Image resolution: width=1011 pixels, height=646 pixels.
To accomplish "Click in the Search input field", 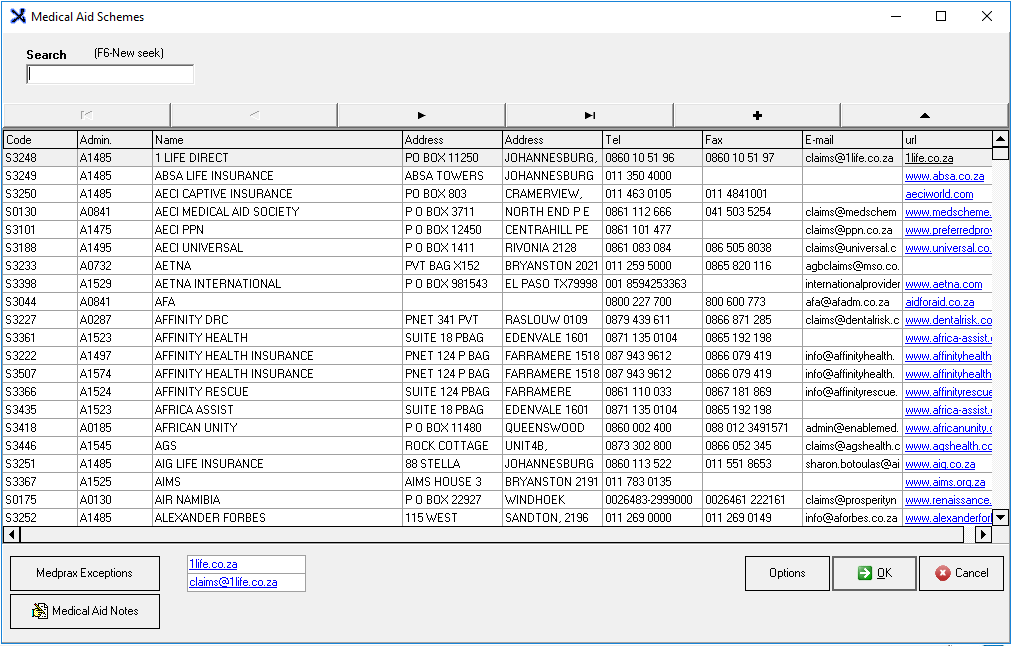I will click(x=110, y=75).
